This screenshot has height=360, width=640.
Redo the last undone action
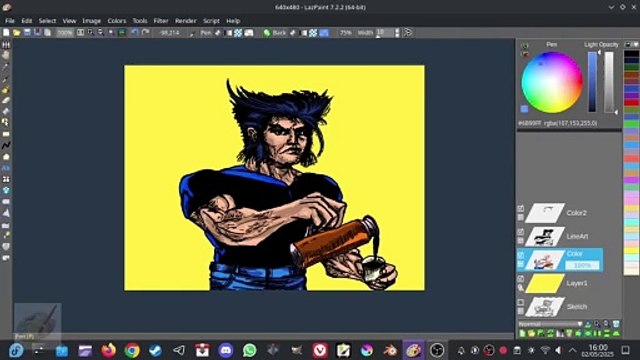[x=145, y=33]
